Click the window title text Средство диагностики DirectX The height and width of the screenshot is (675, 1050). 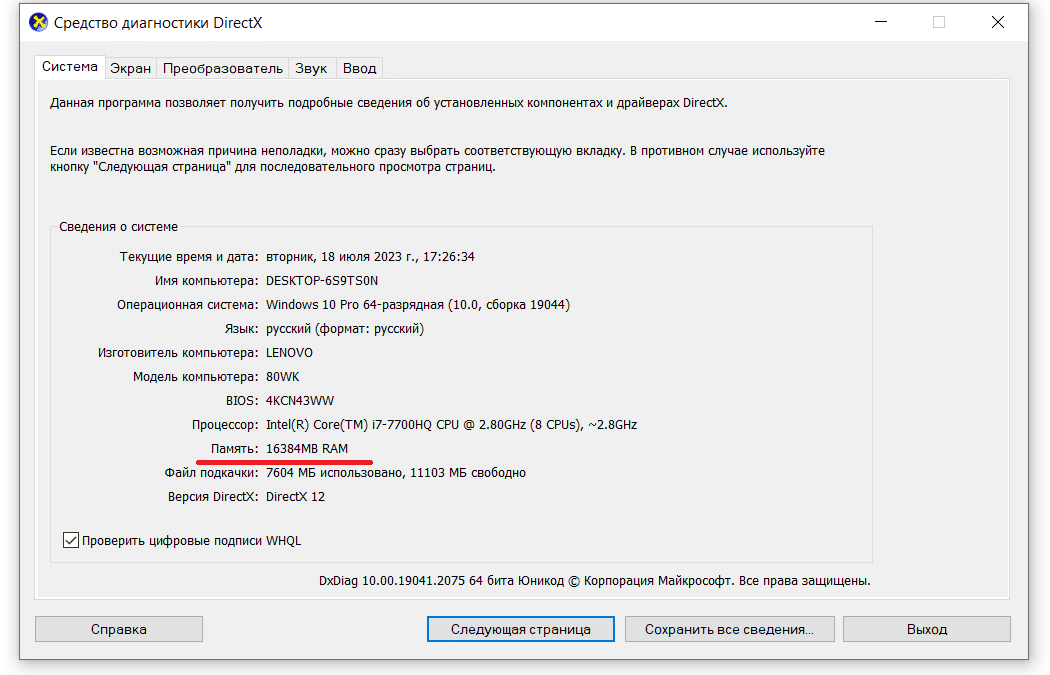(x=158, y=22)
